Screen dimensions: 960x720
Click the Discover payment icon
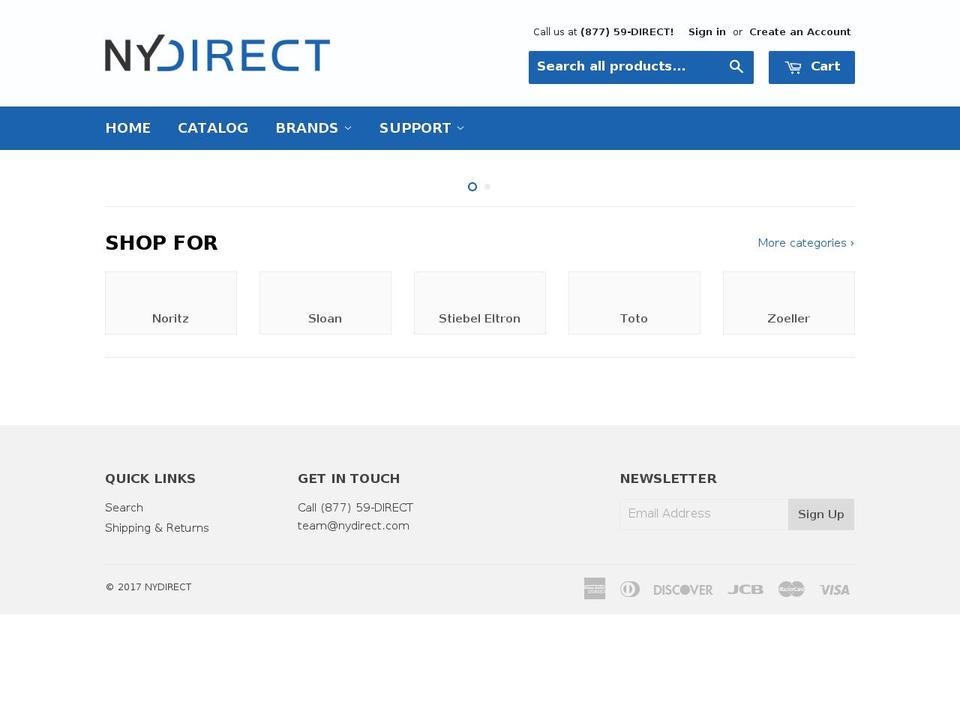pyautogui.click(x=683, y=590)
